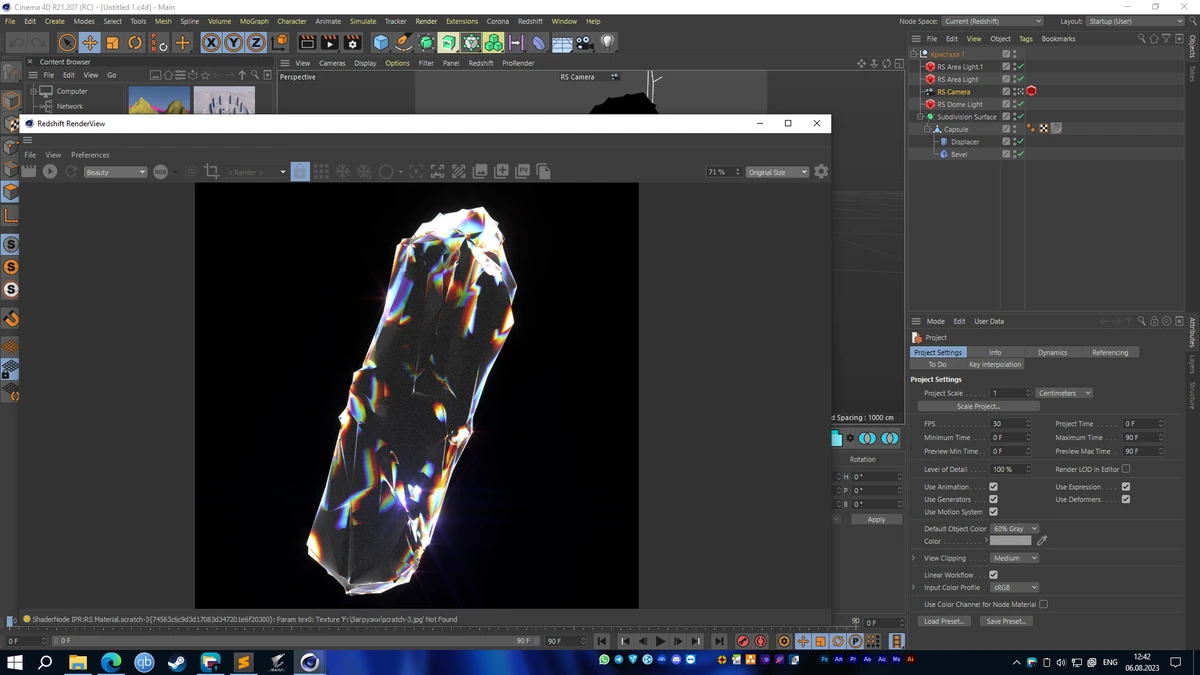1200x675 pixels.
Task: Toggle Use Animation checkbox
Action: [x=993, y=487]
